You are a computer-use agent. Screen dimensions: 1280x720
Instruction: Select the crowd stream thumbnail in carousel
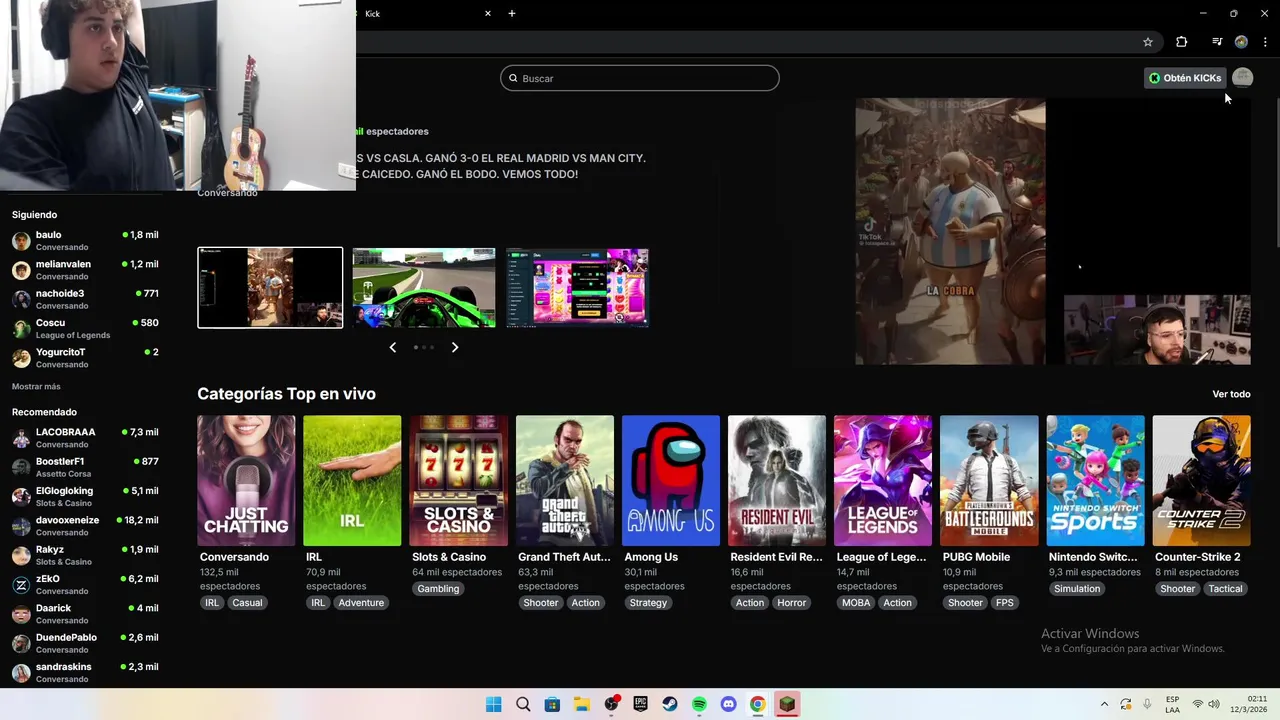tap(270, 287)
